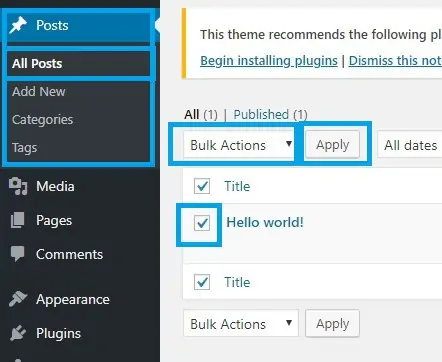Click the Appearance paintbrush icon

18,299
